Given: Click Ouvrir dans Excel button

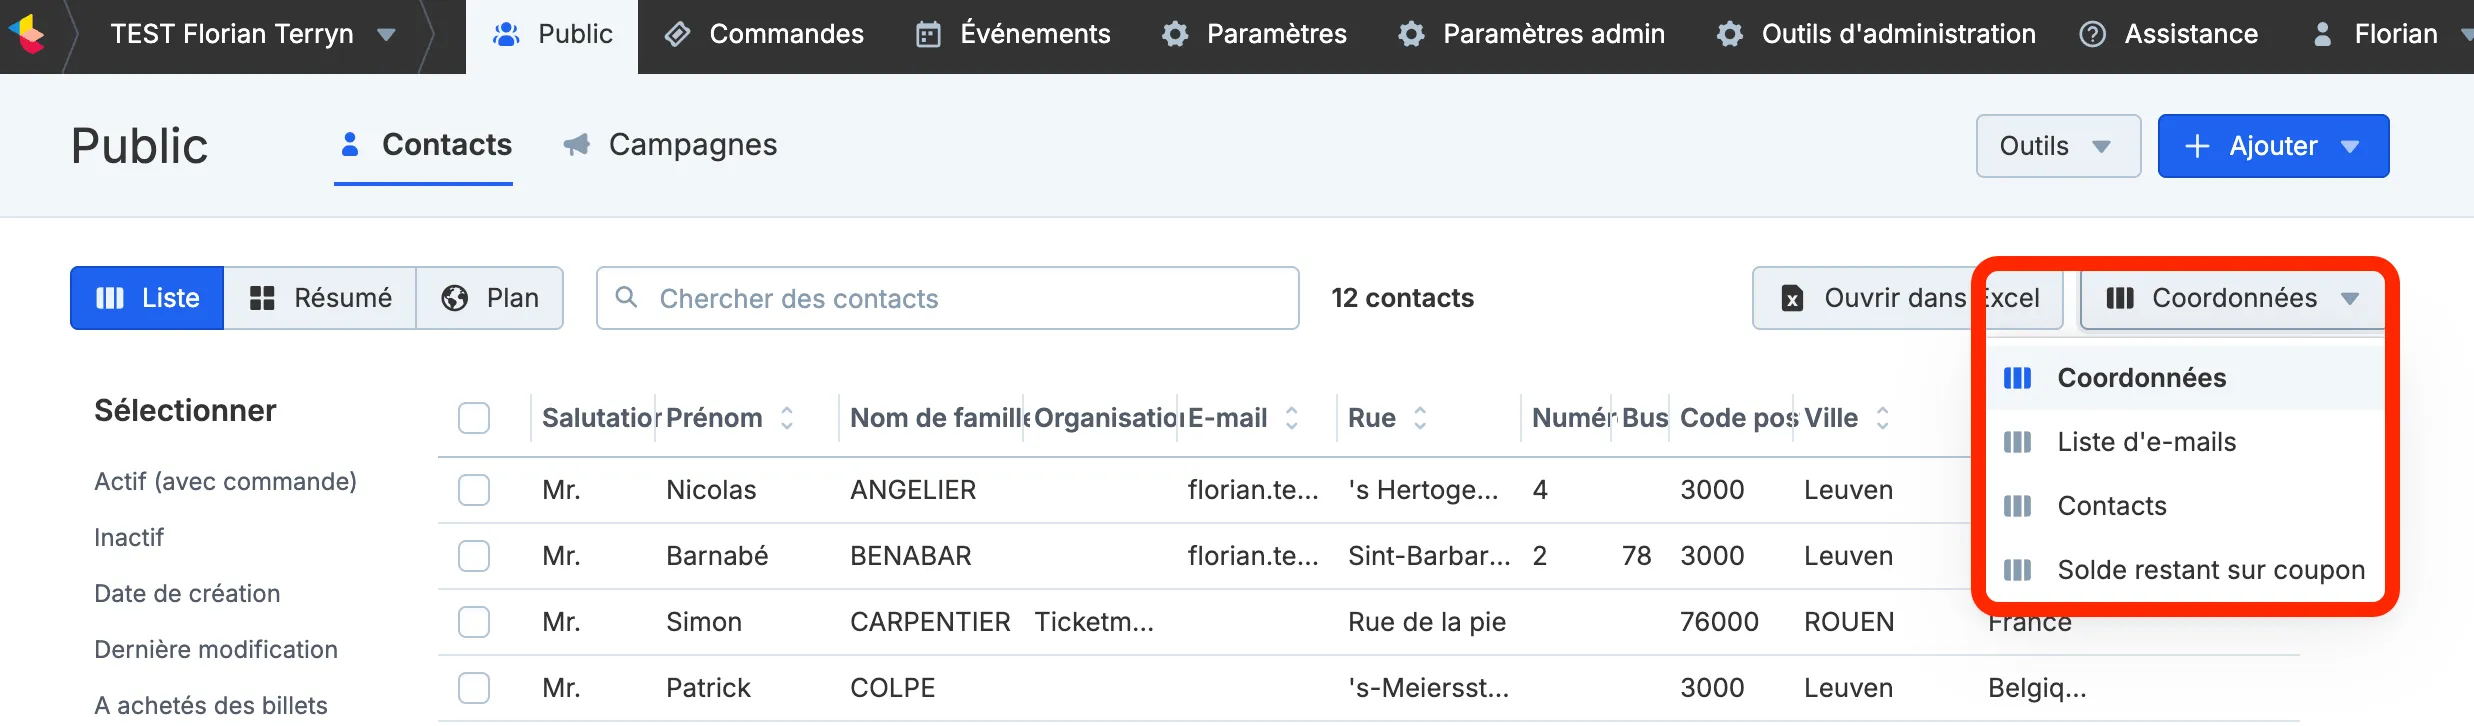Looking at the screenshot, I should [x=1907, y=298].
